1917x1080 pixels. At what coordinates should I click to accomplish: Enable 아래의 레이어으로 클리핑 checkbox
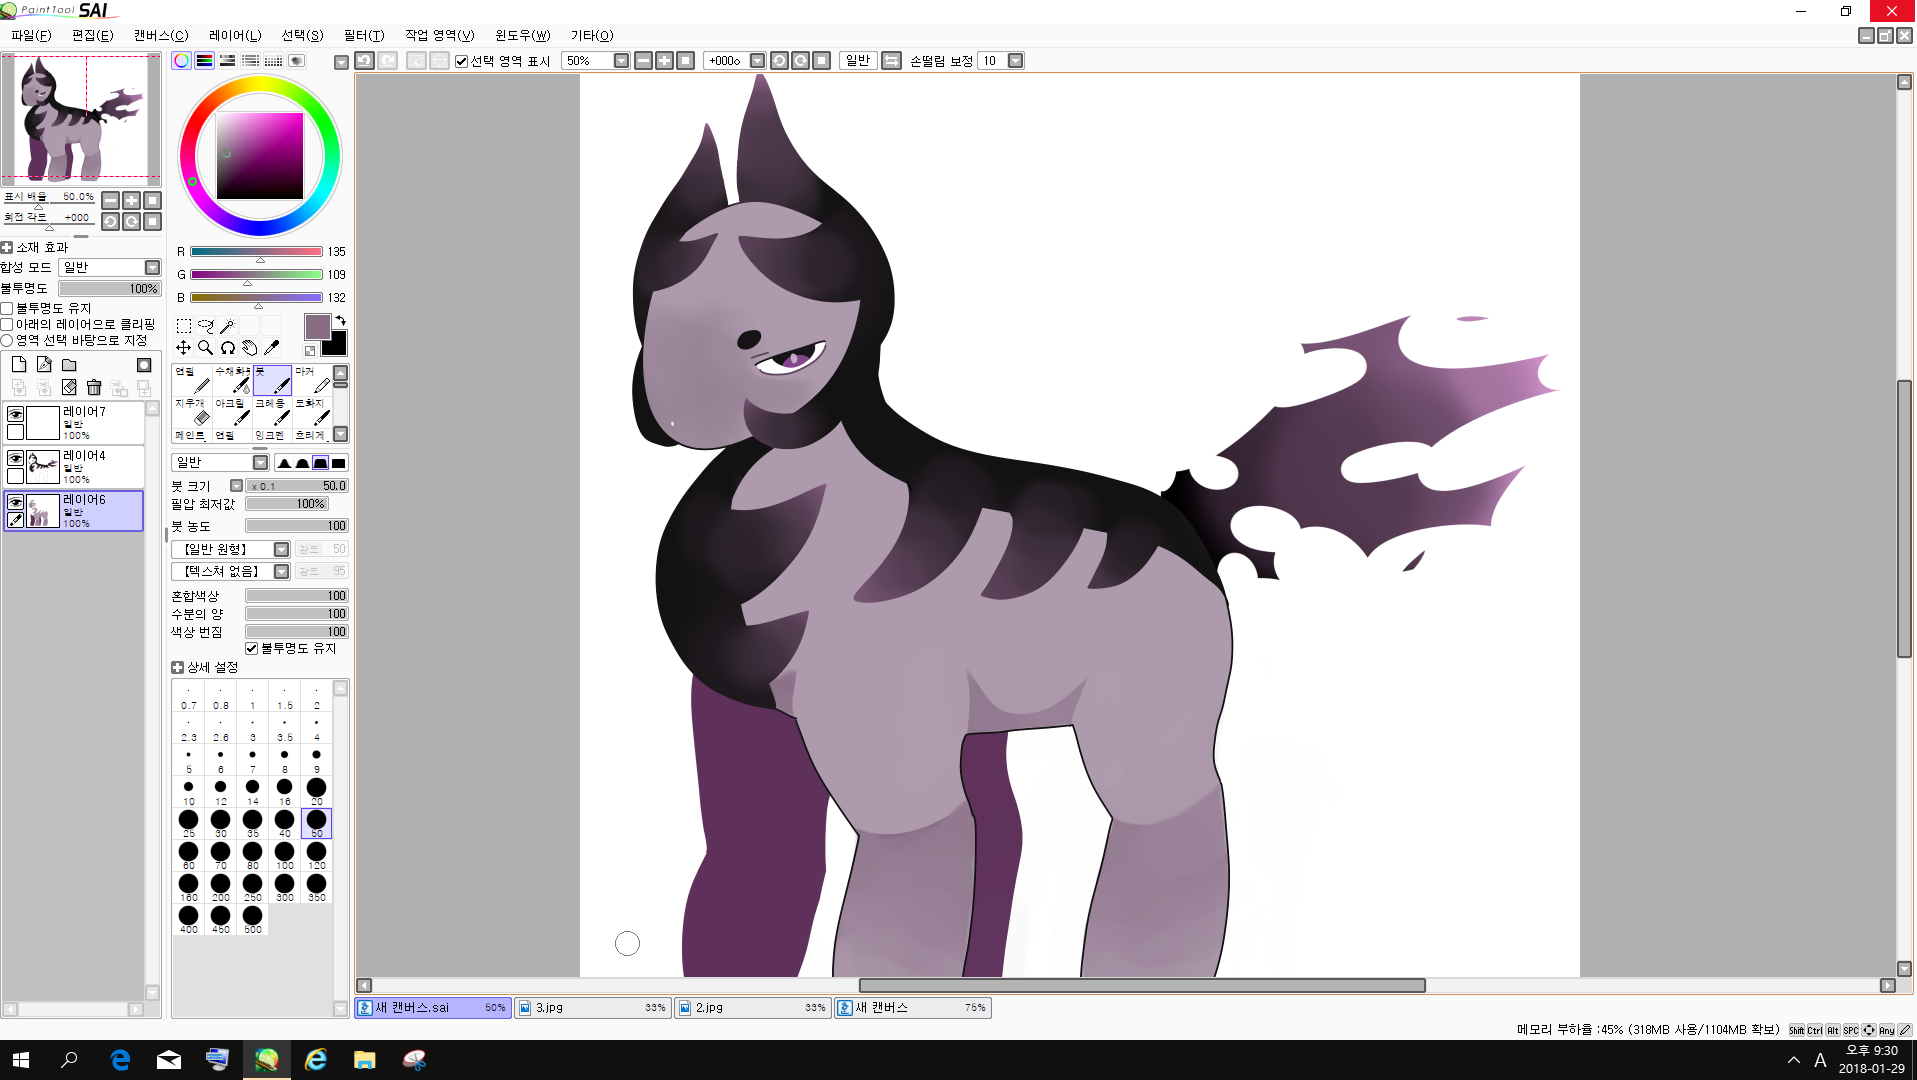click(x=7, y=324)
